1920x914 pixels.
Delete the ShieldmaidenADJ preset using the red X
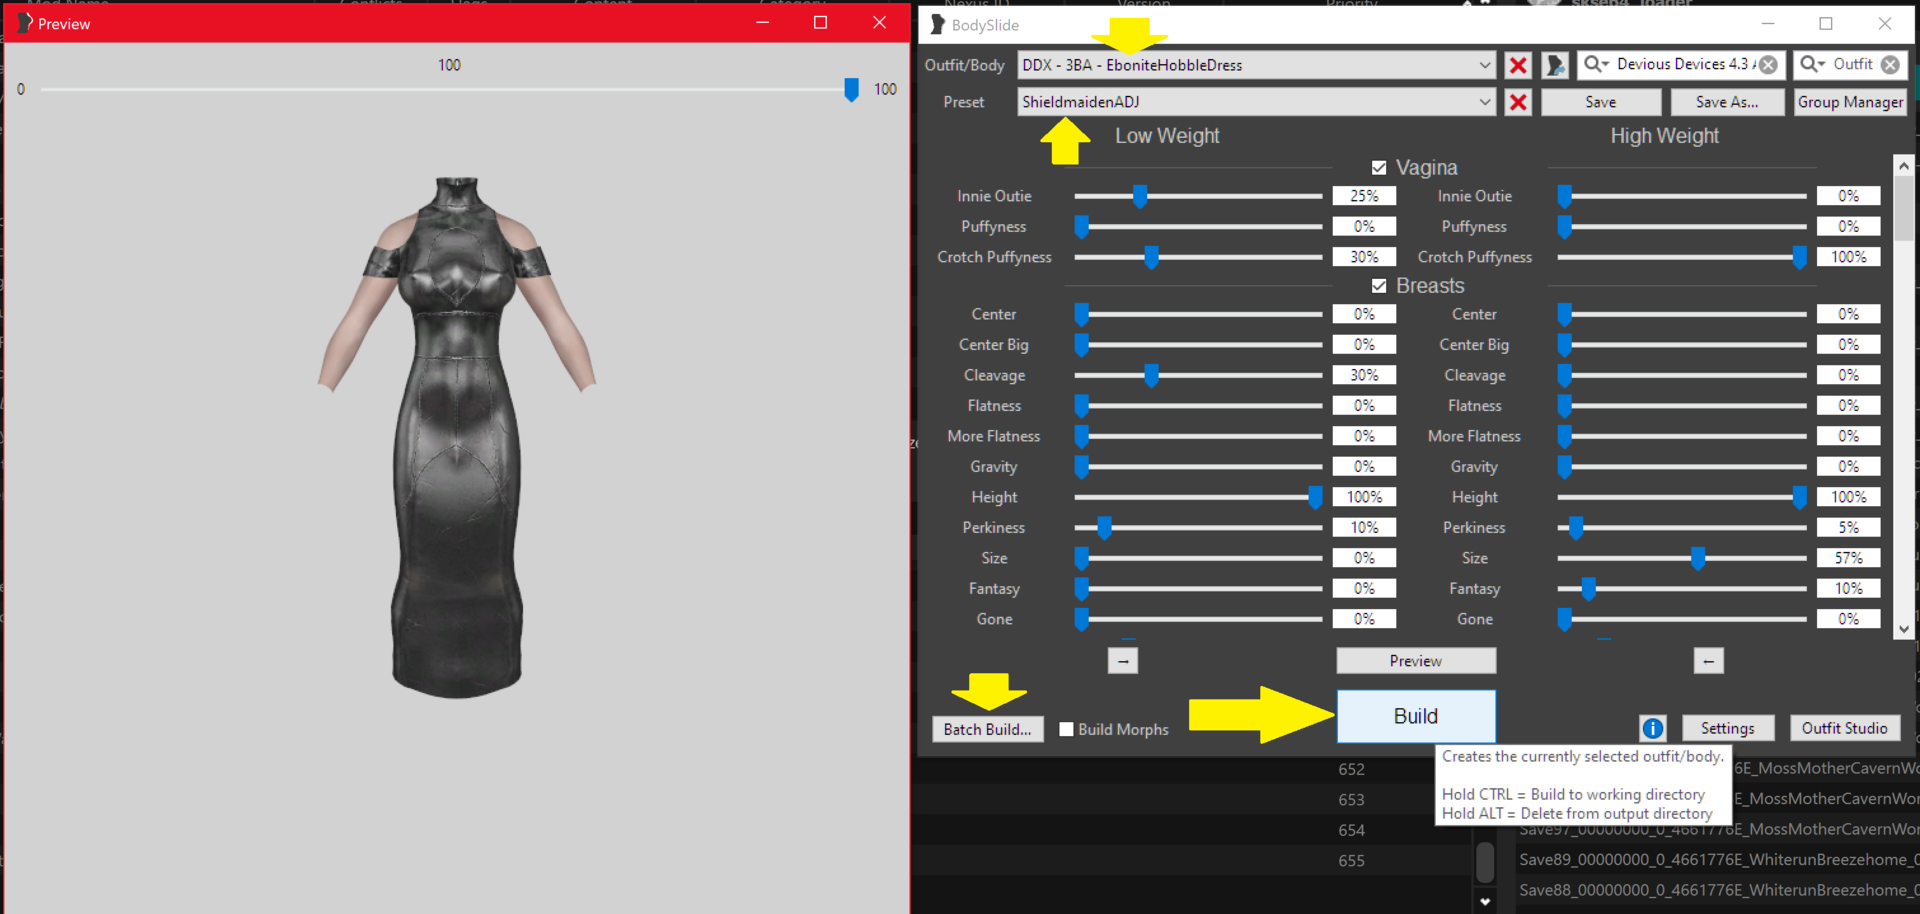coord(1518,102)
